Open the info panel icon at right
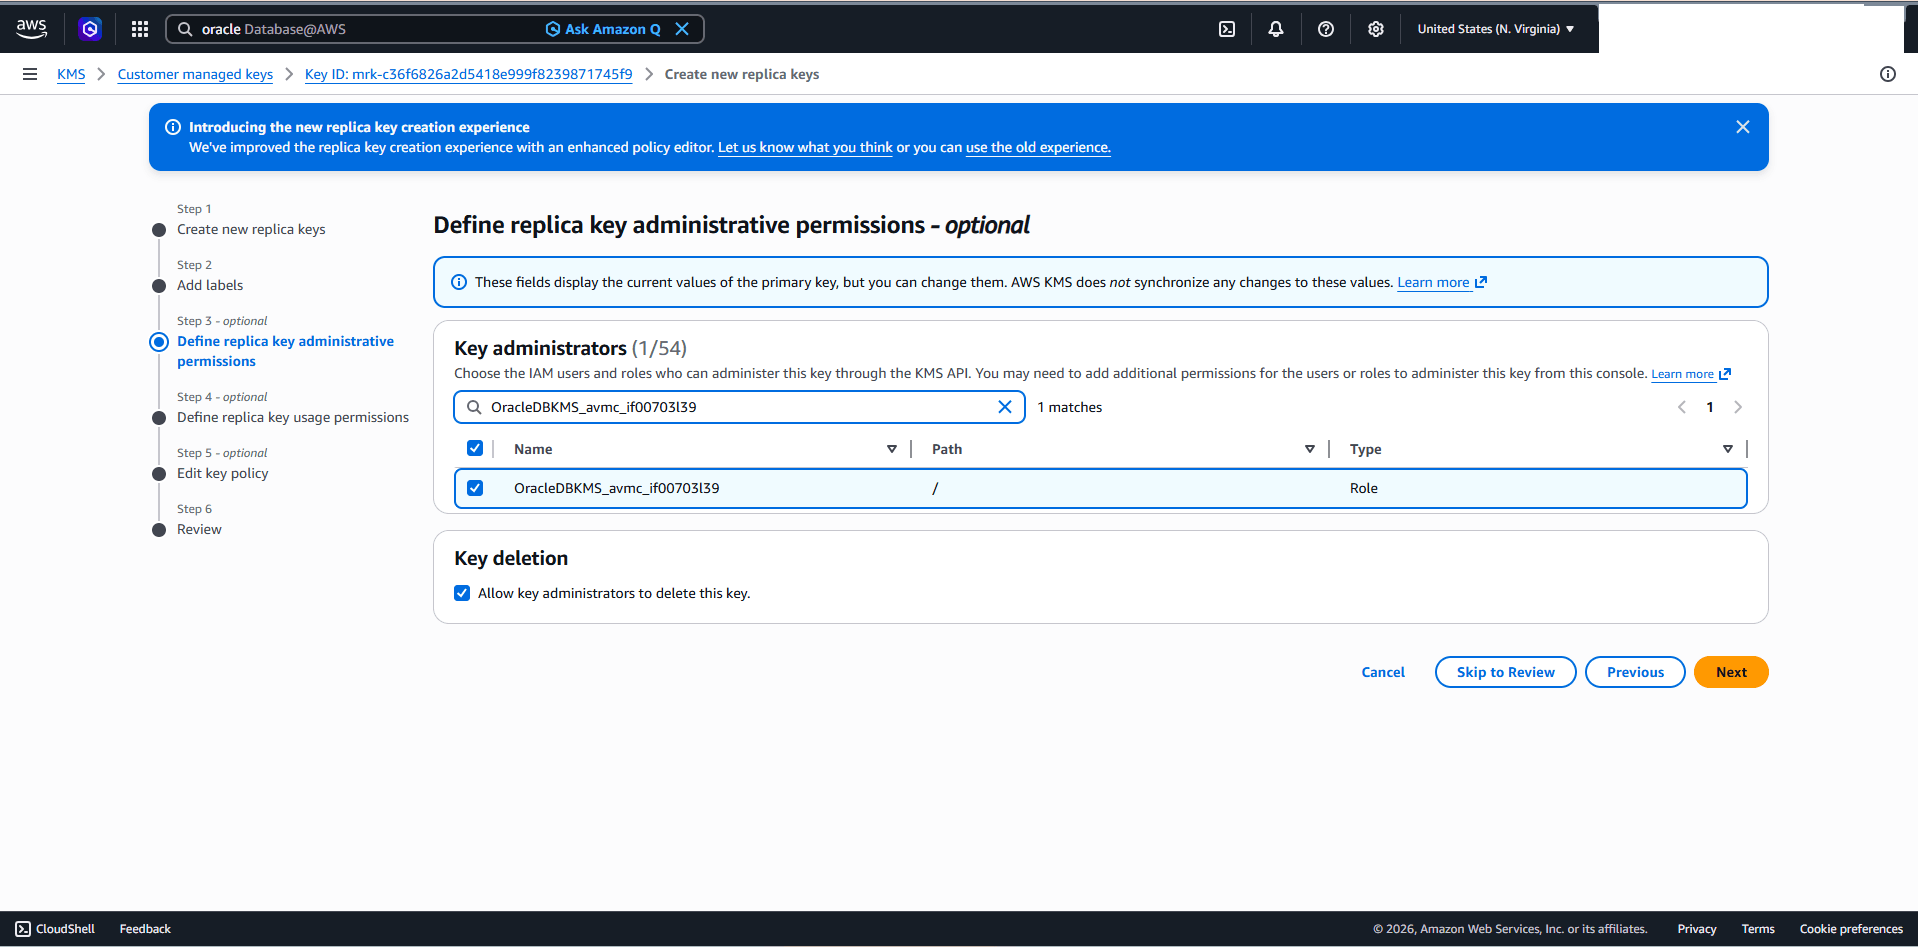1918x947 pixels. click(1888, 74)
